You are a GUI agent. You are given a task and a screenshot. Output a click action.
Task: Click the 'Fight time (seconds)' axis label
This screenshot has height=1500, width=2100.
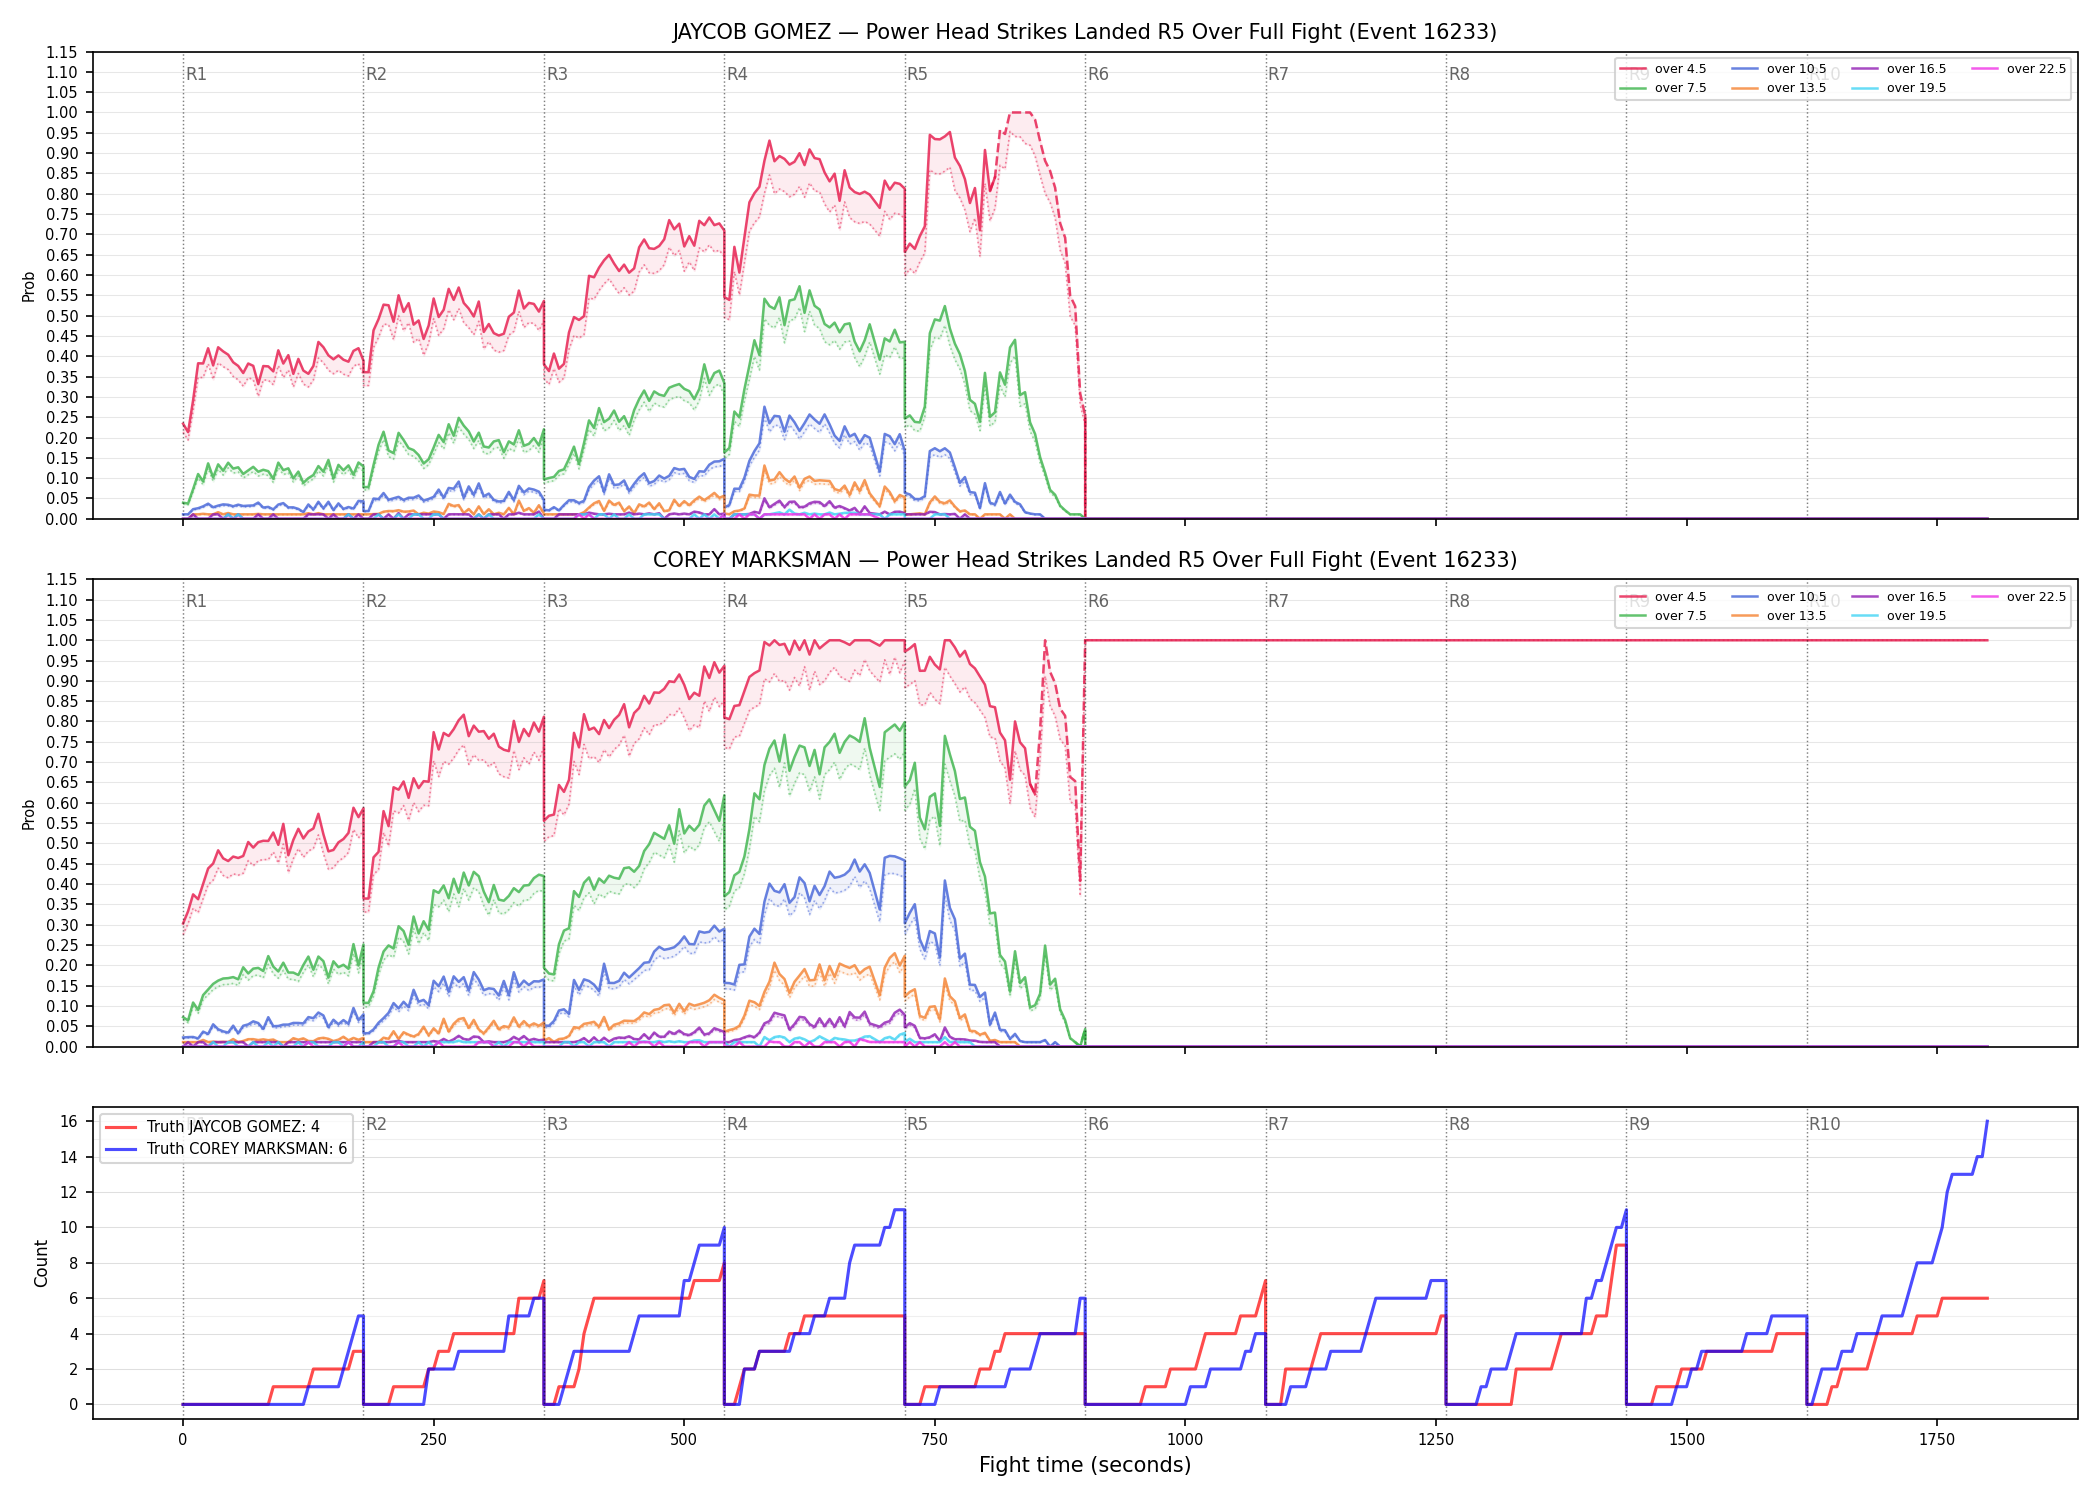1085,1465
